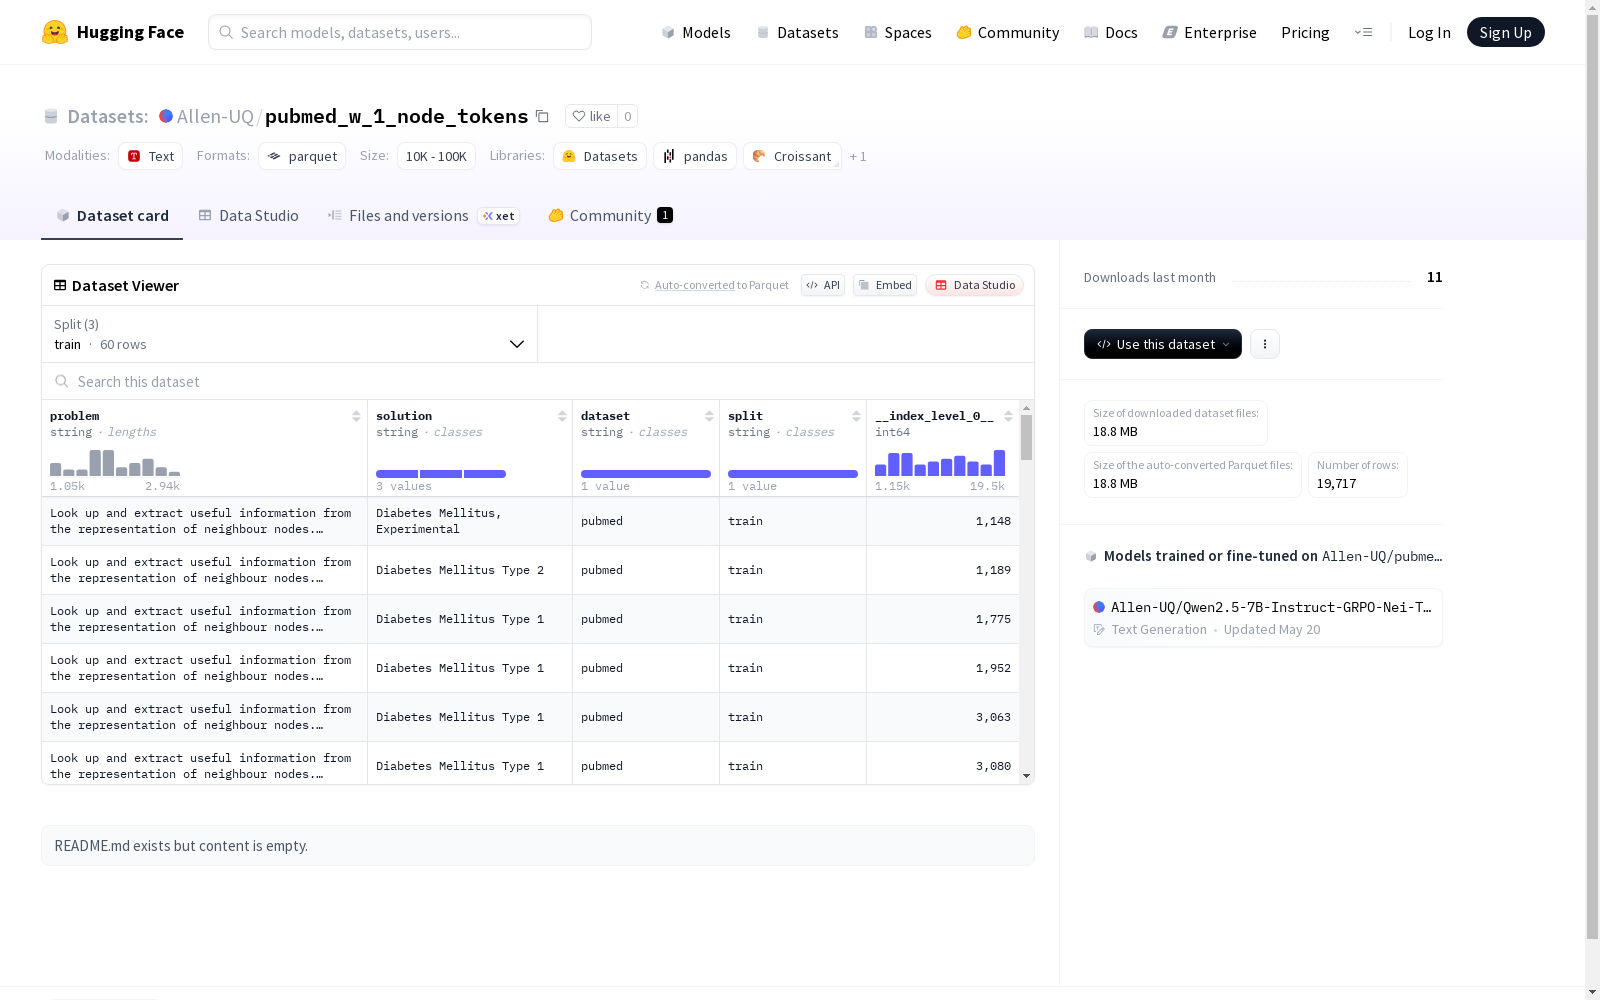This screenshot has width=1600, height=1000.
Task: Open the Files and versions tab
Action: [423, 216]
